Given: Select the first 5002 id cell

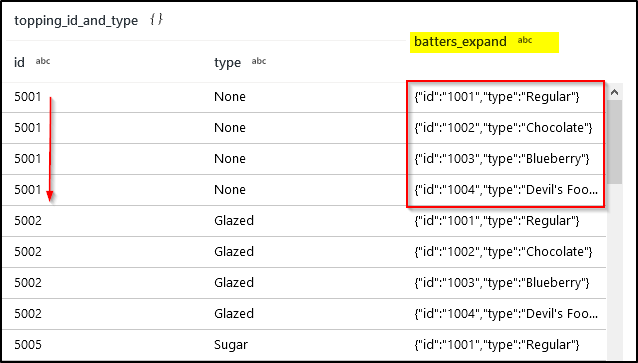Looking at the screenshot, I should coord(28,221).
